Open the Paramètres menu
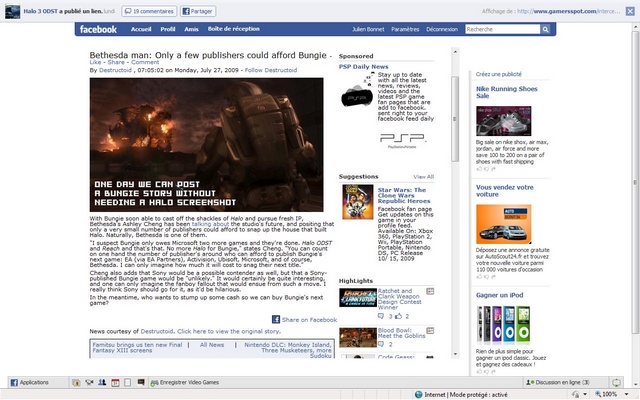Screen dimensions: 640x400 [405, 30]
